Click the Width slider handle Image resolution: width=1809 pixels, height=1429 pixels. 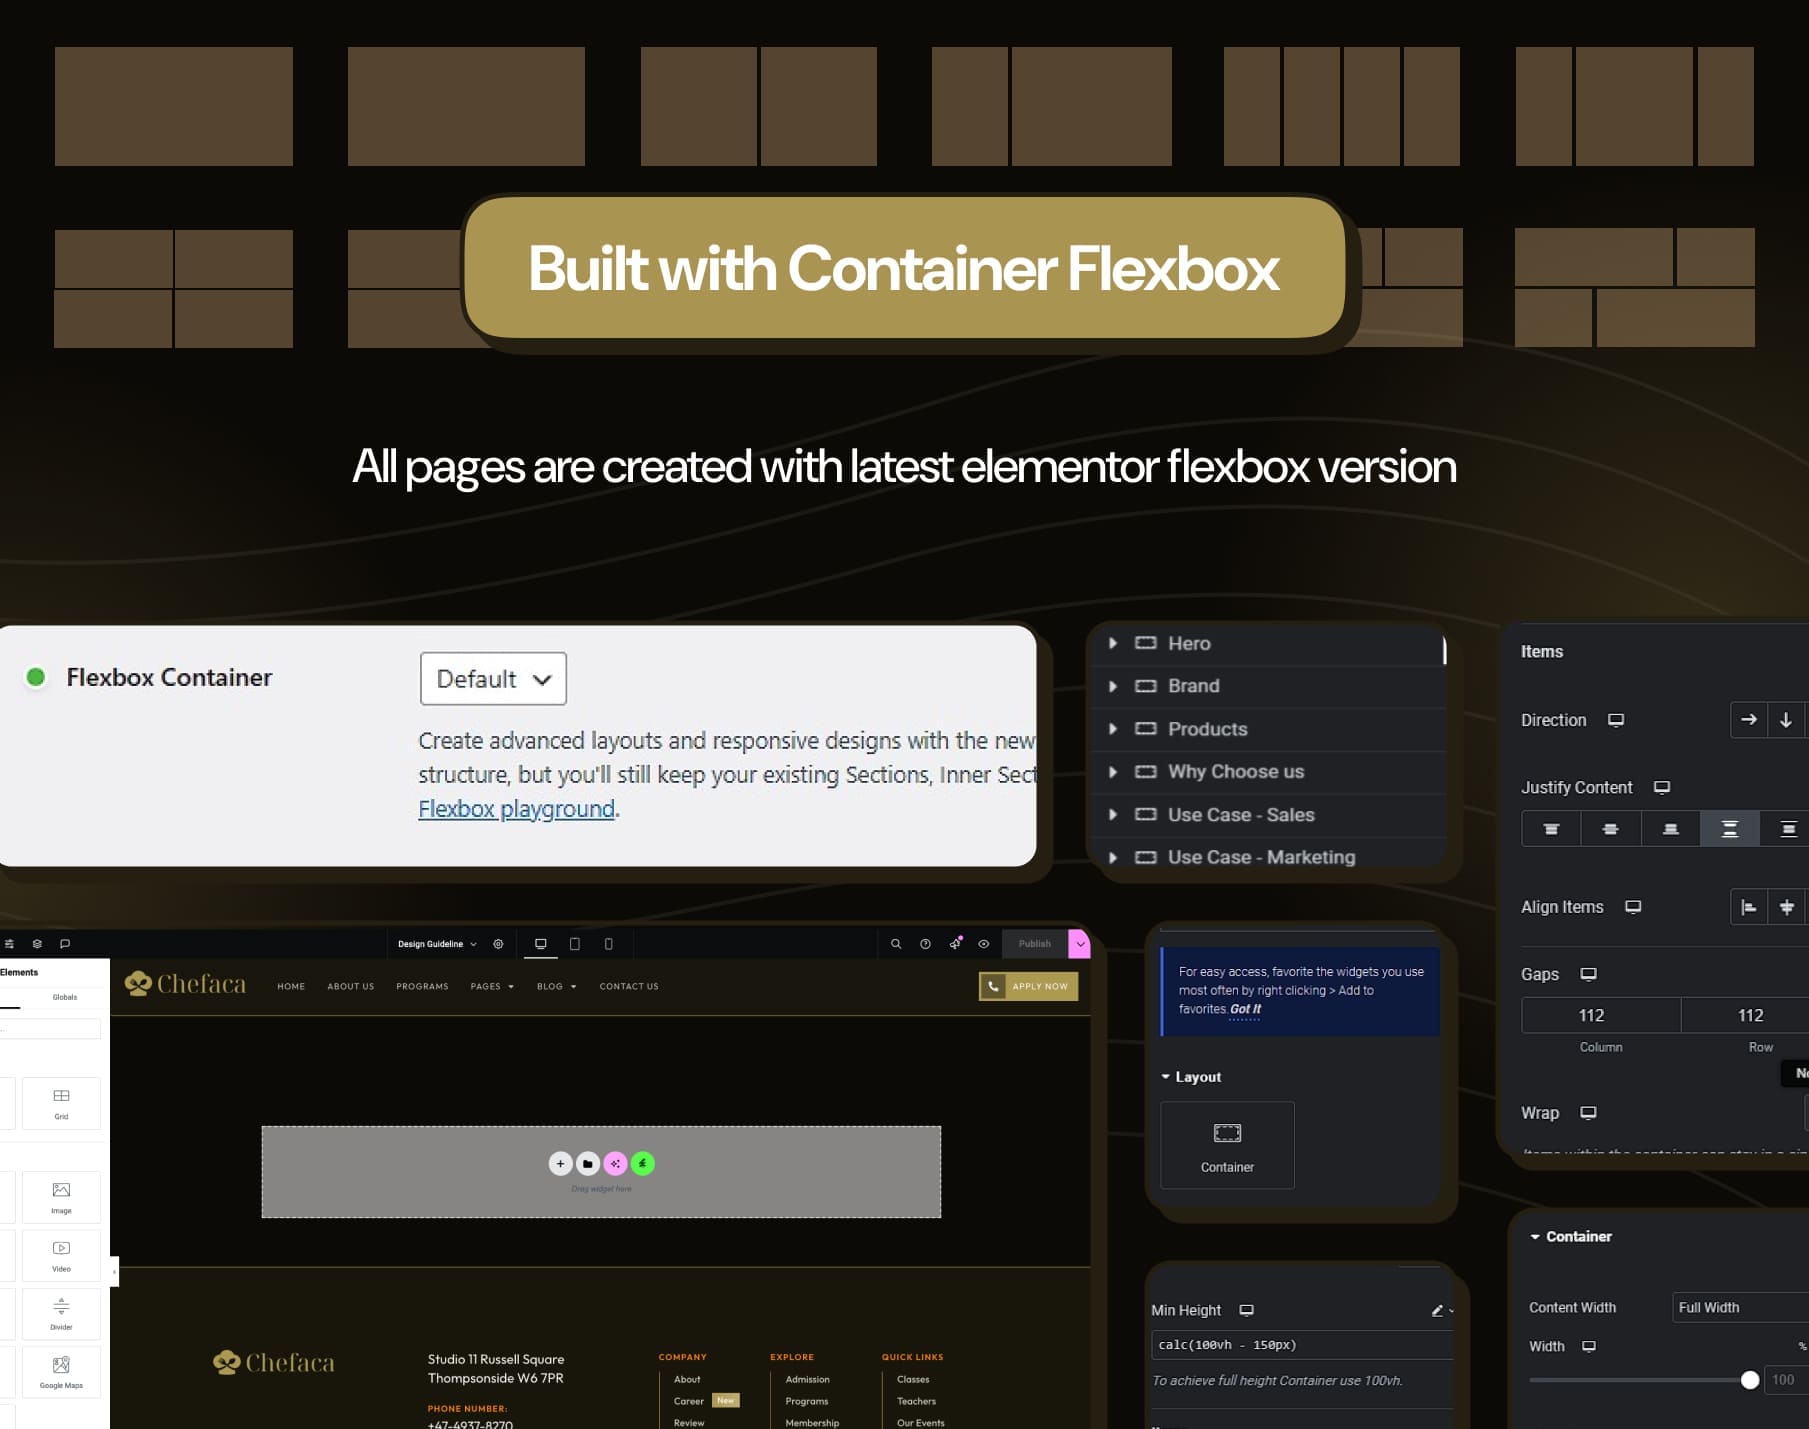tap(1750, 1380)
